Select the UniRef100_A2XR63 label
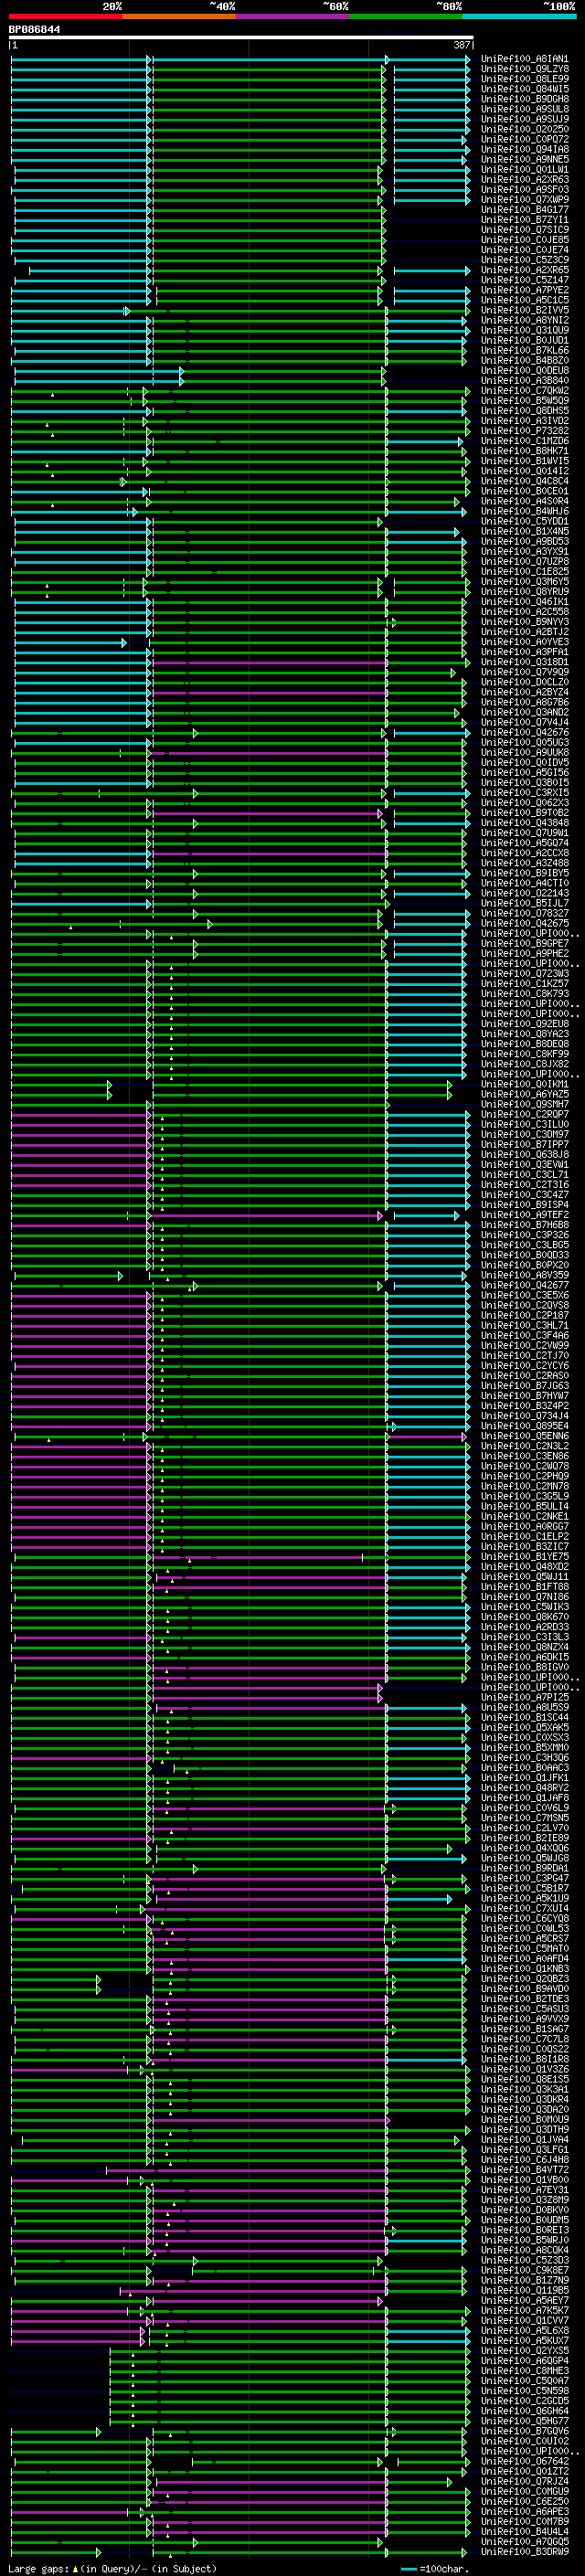Image resolution: width=585 pixels, height=2576 pixels. (x=525, y=180)
